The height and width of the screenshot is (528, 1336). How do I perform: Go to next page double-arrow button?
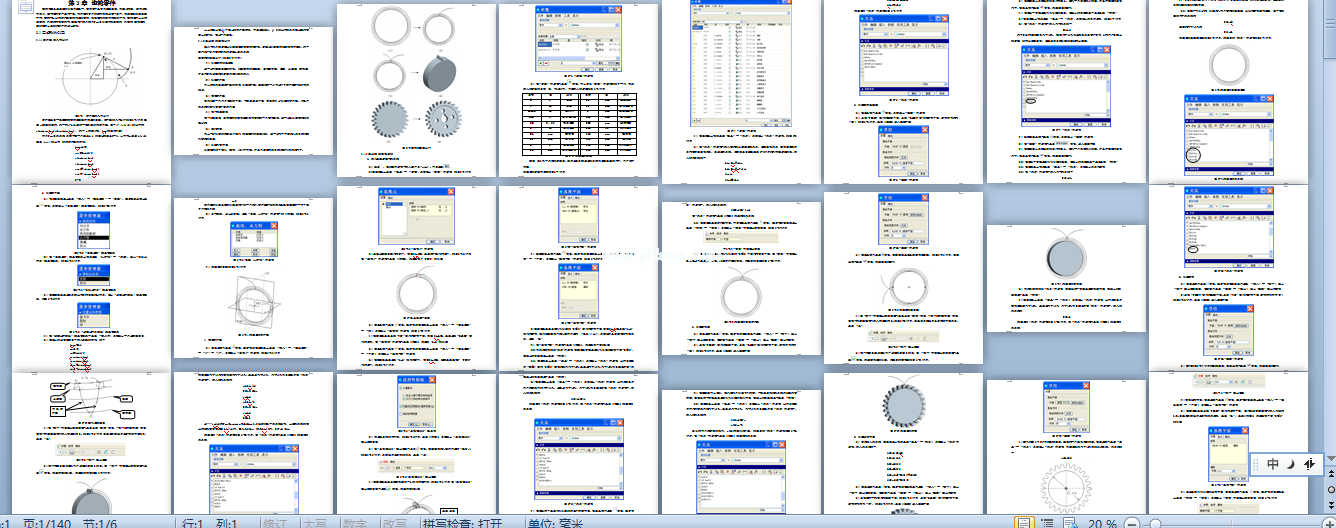tap(1329, 505)
